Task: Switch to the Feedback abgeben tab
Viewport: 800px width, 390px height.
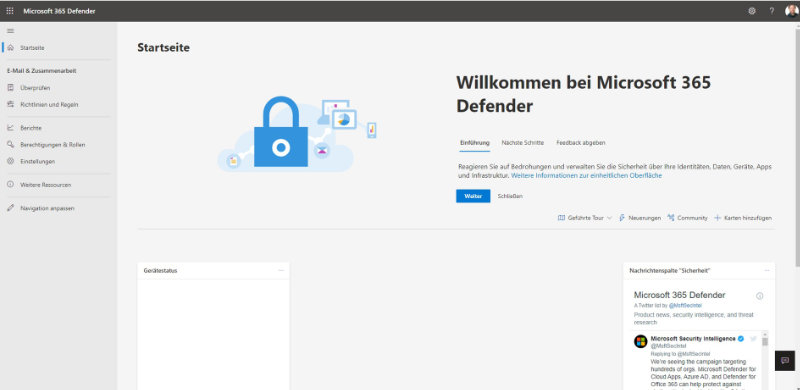Action: click(581, 143)
